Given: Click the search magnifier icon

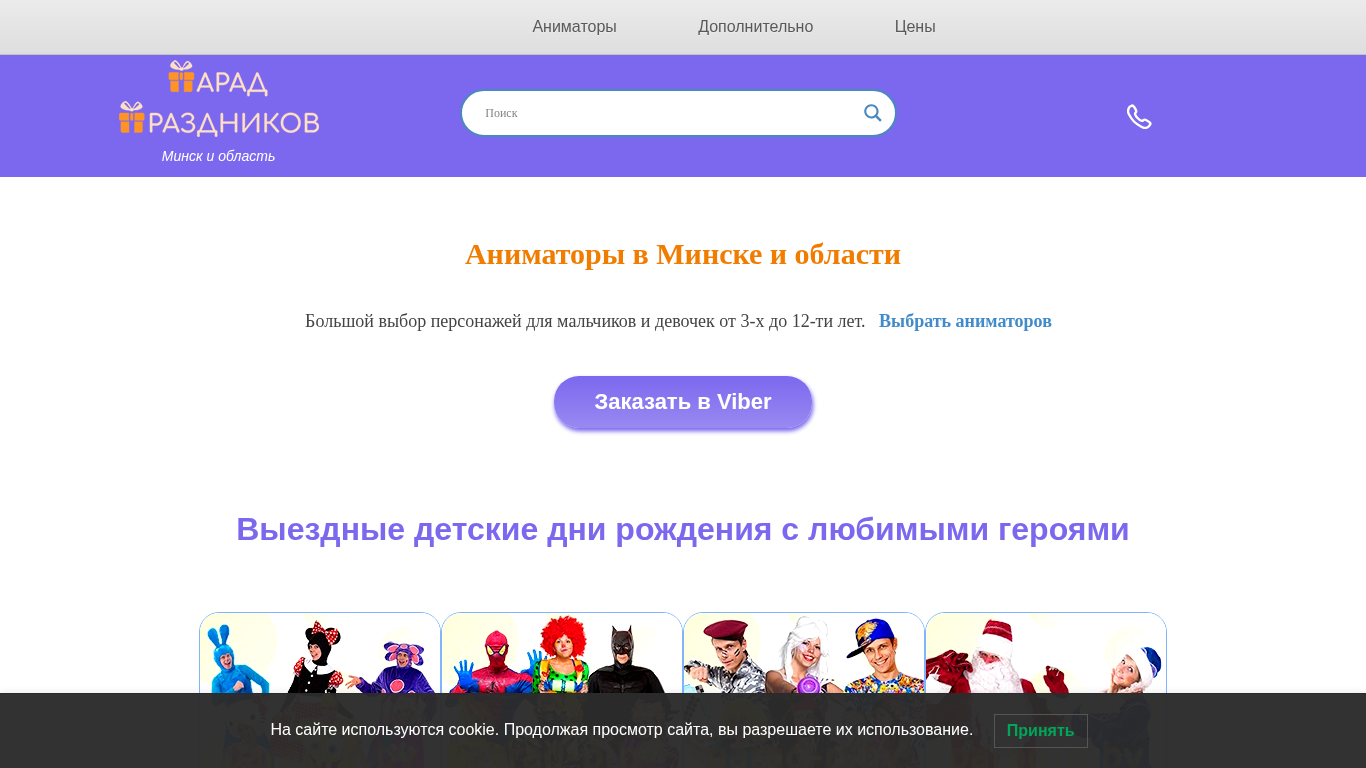Looking at the screenshot, I should coord(873,113).
